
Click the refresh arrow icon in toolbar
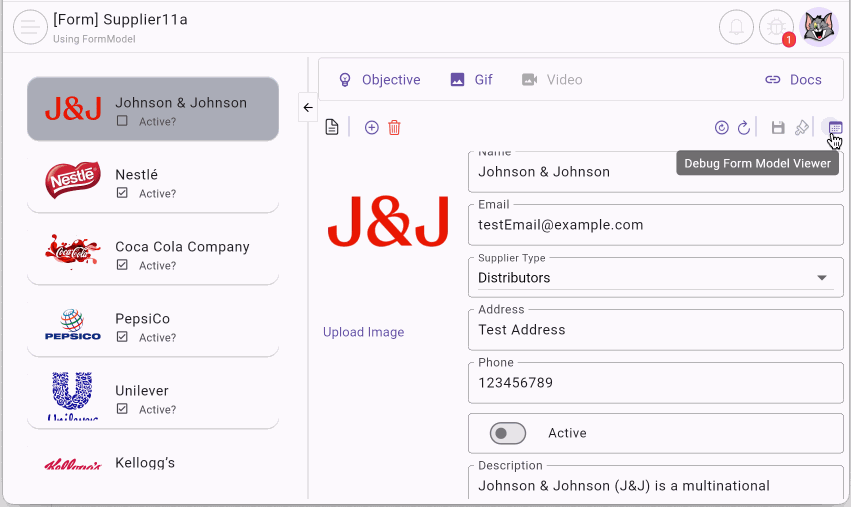744,128
